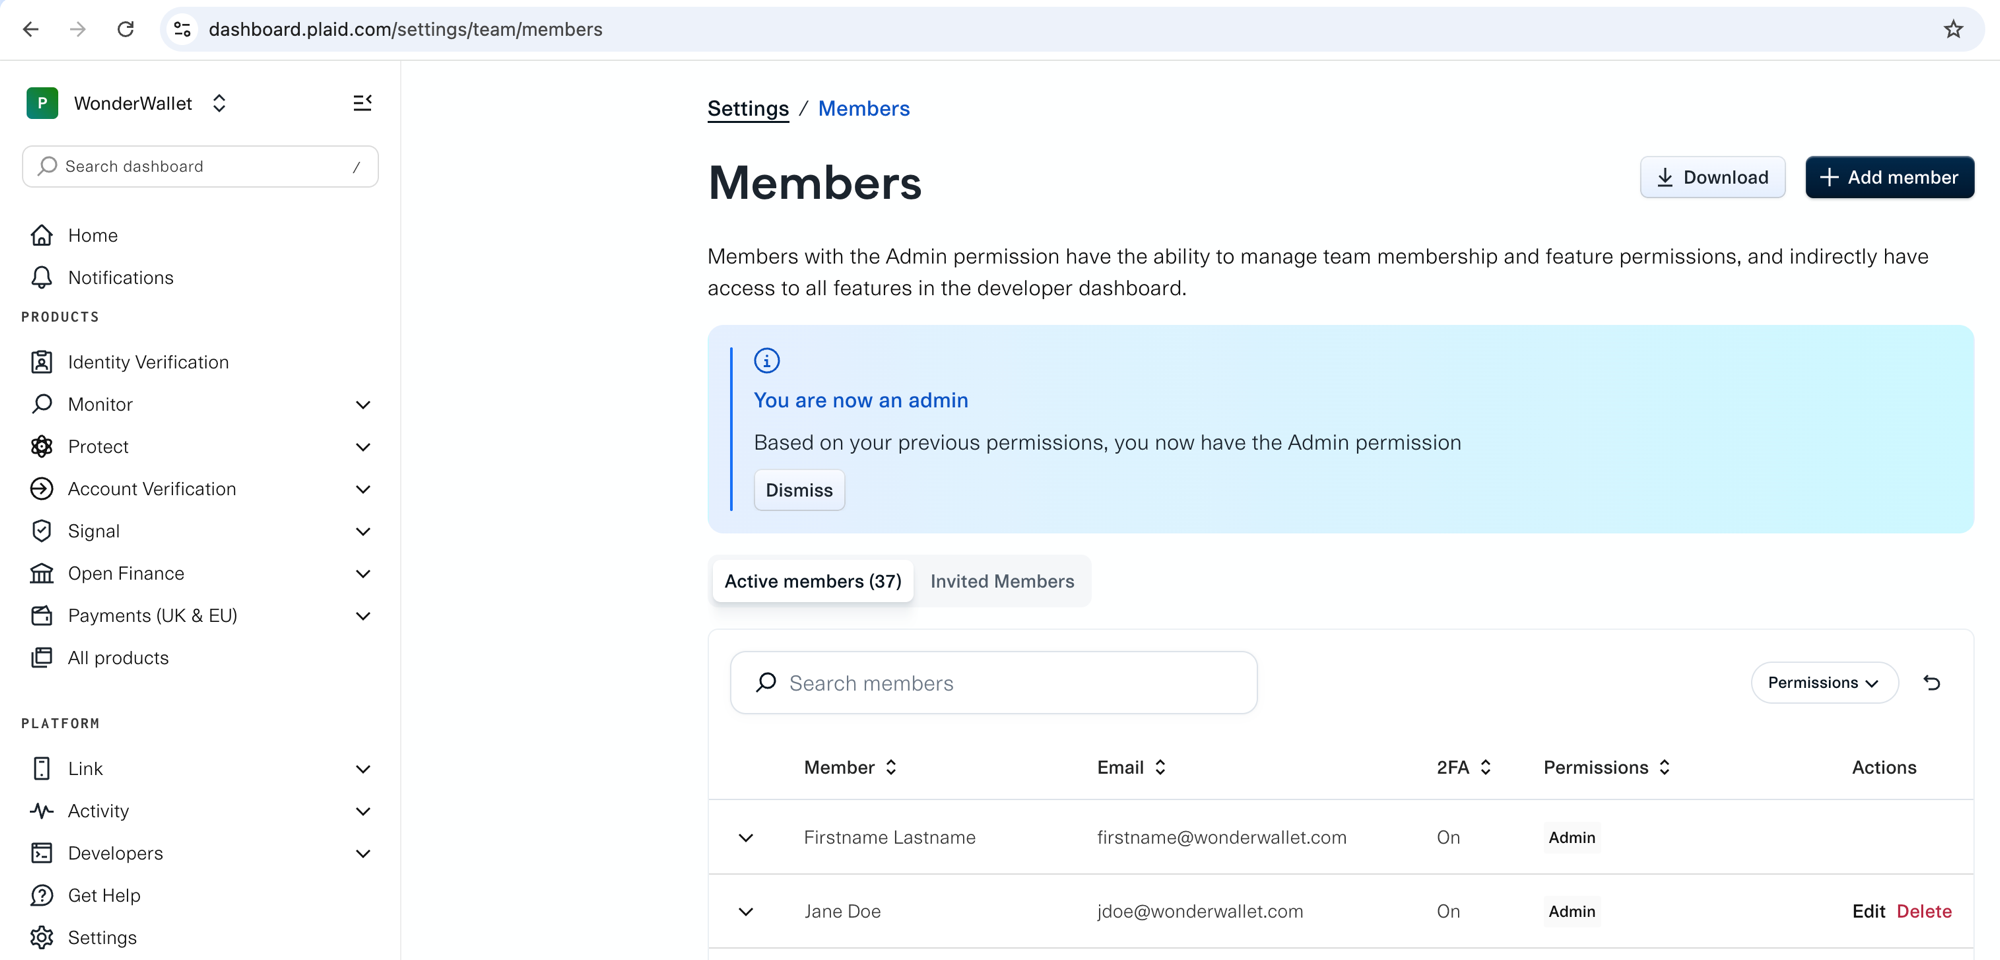
Task: Open Get Help
Action: pos(104,895)
